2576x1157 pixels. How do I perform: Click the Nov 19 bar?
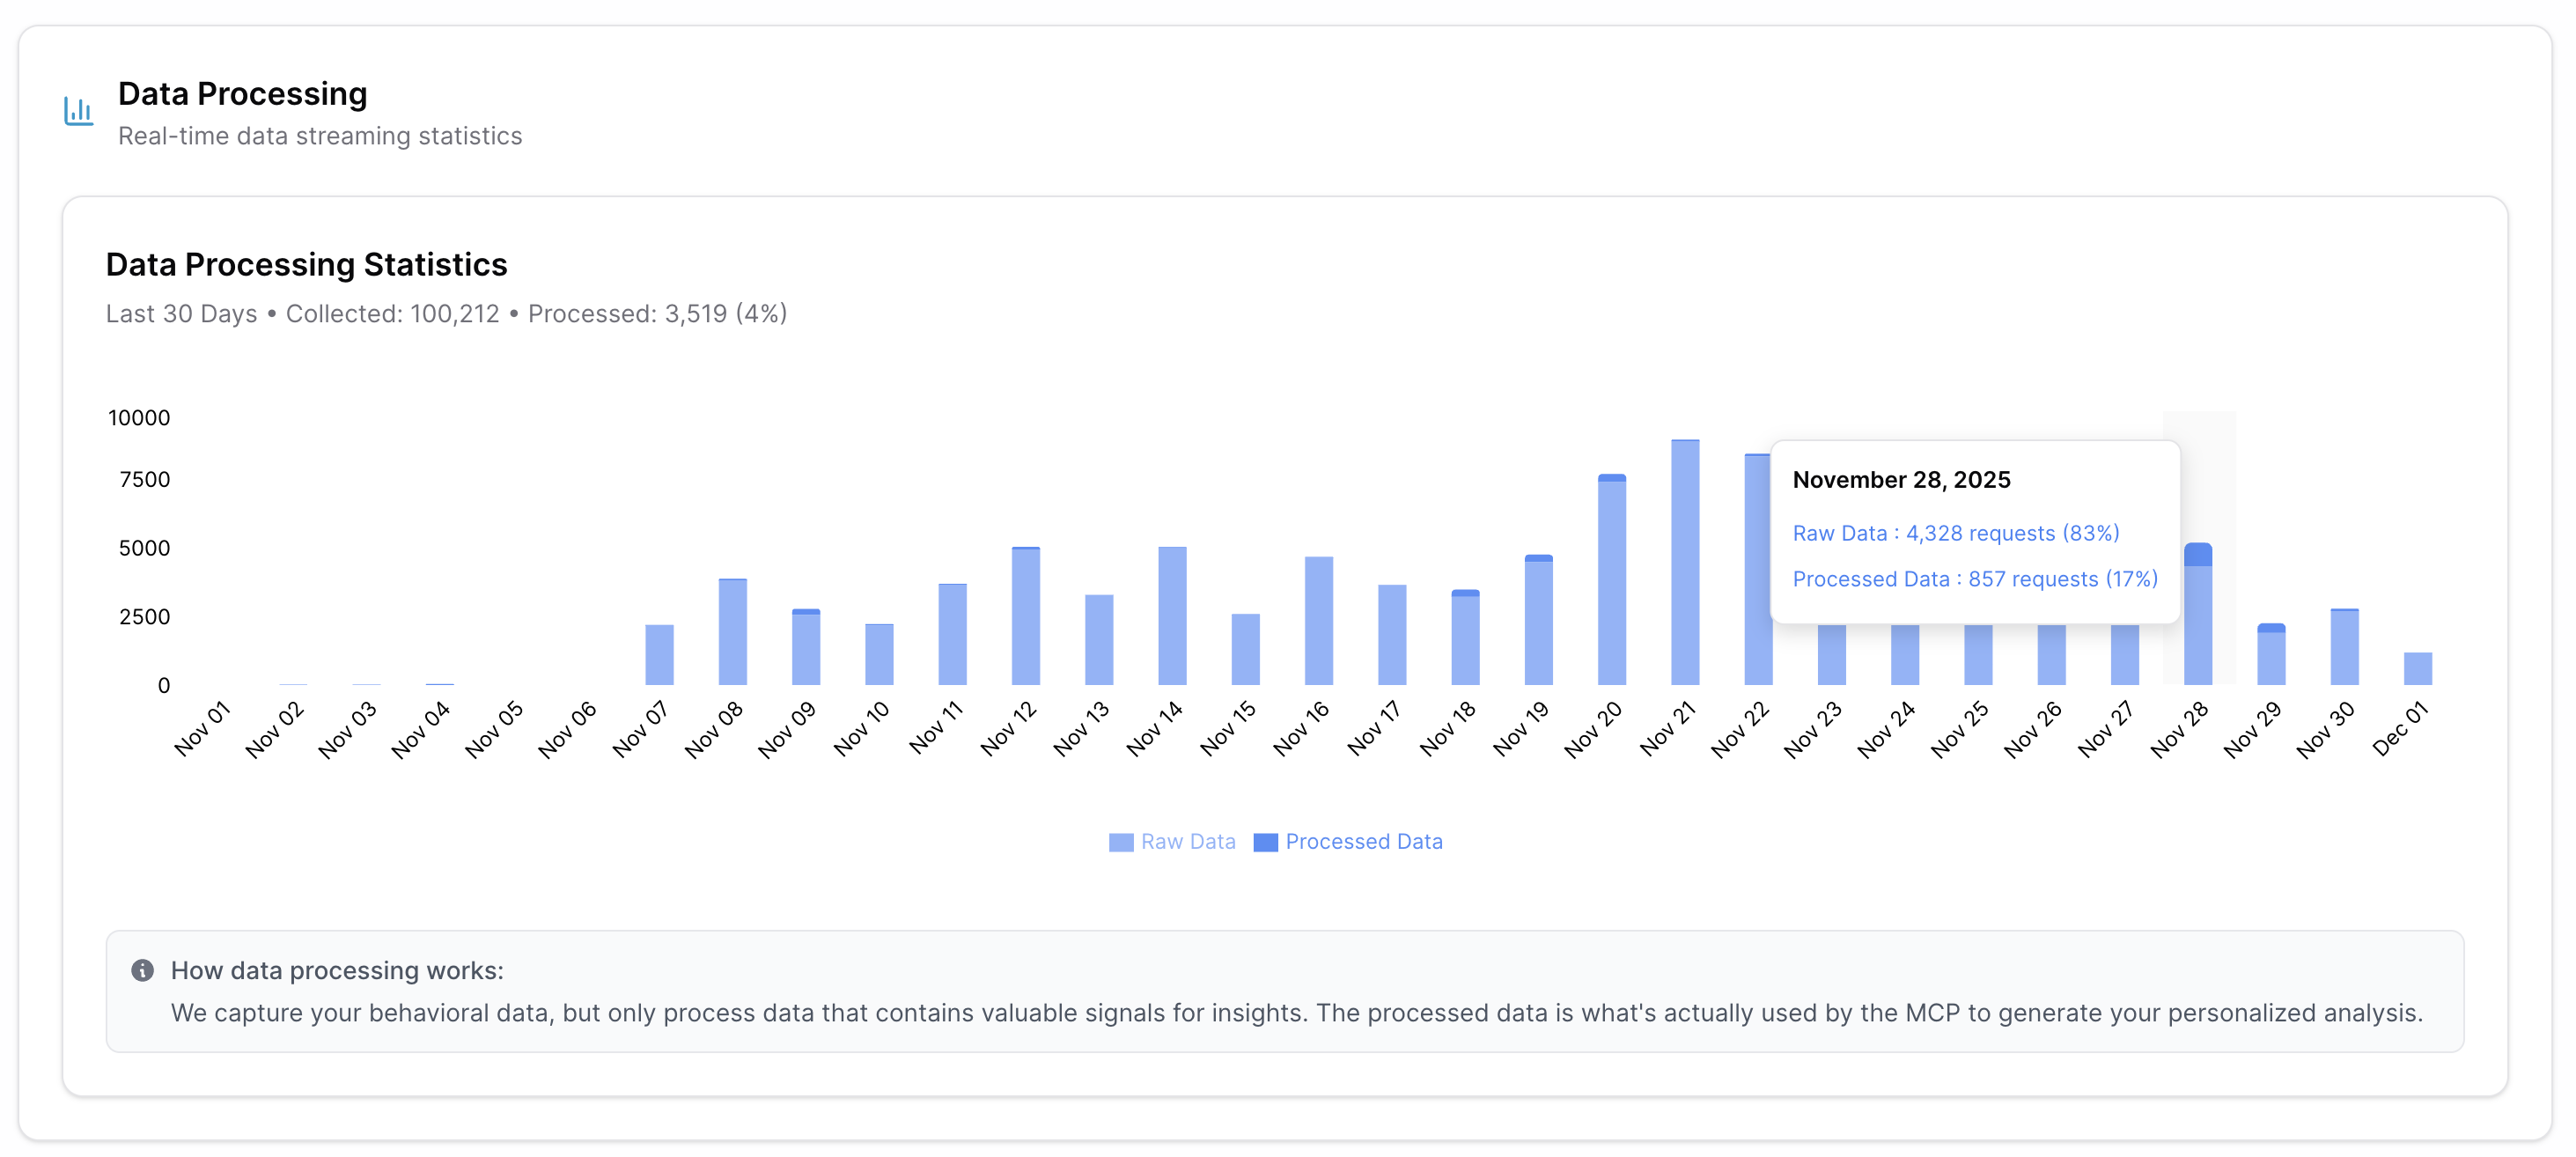[x=1538, y=622]
